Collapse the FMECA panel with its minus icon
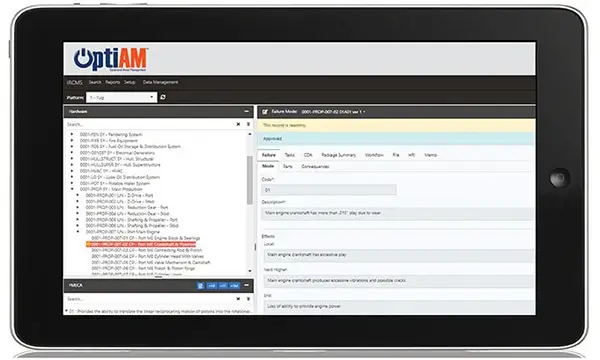The height and width of the screenshot is (360, 600). [x=246, y=285]
